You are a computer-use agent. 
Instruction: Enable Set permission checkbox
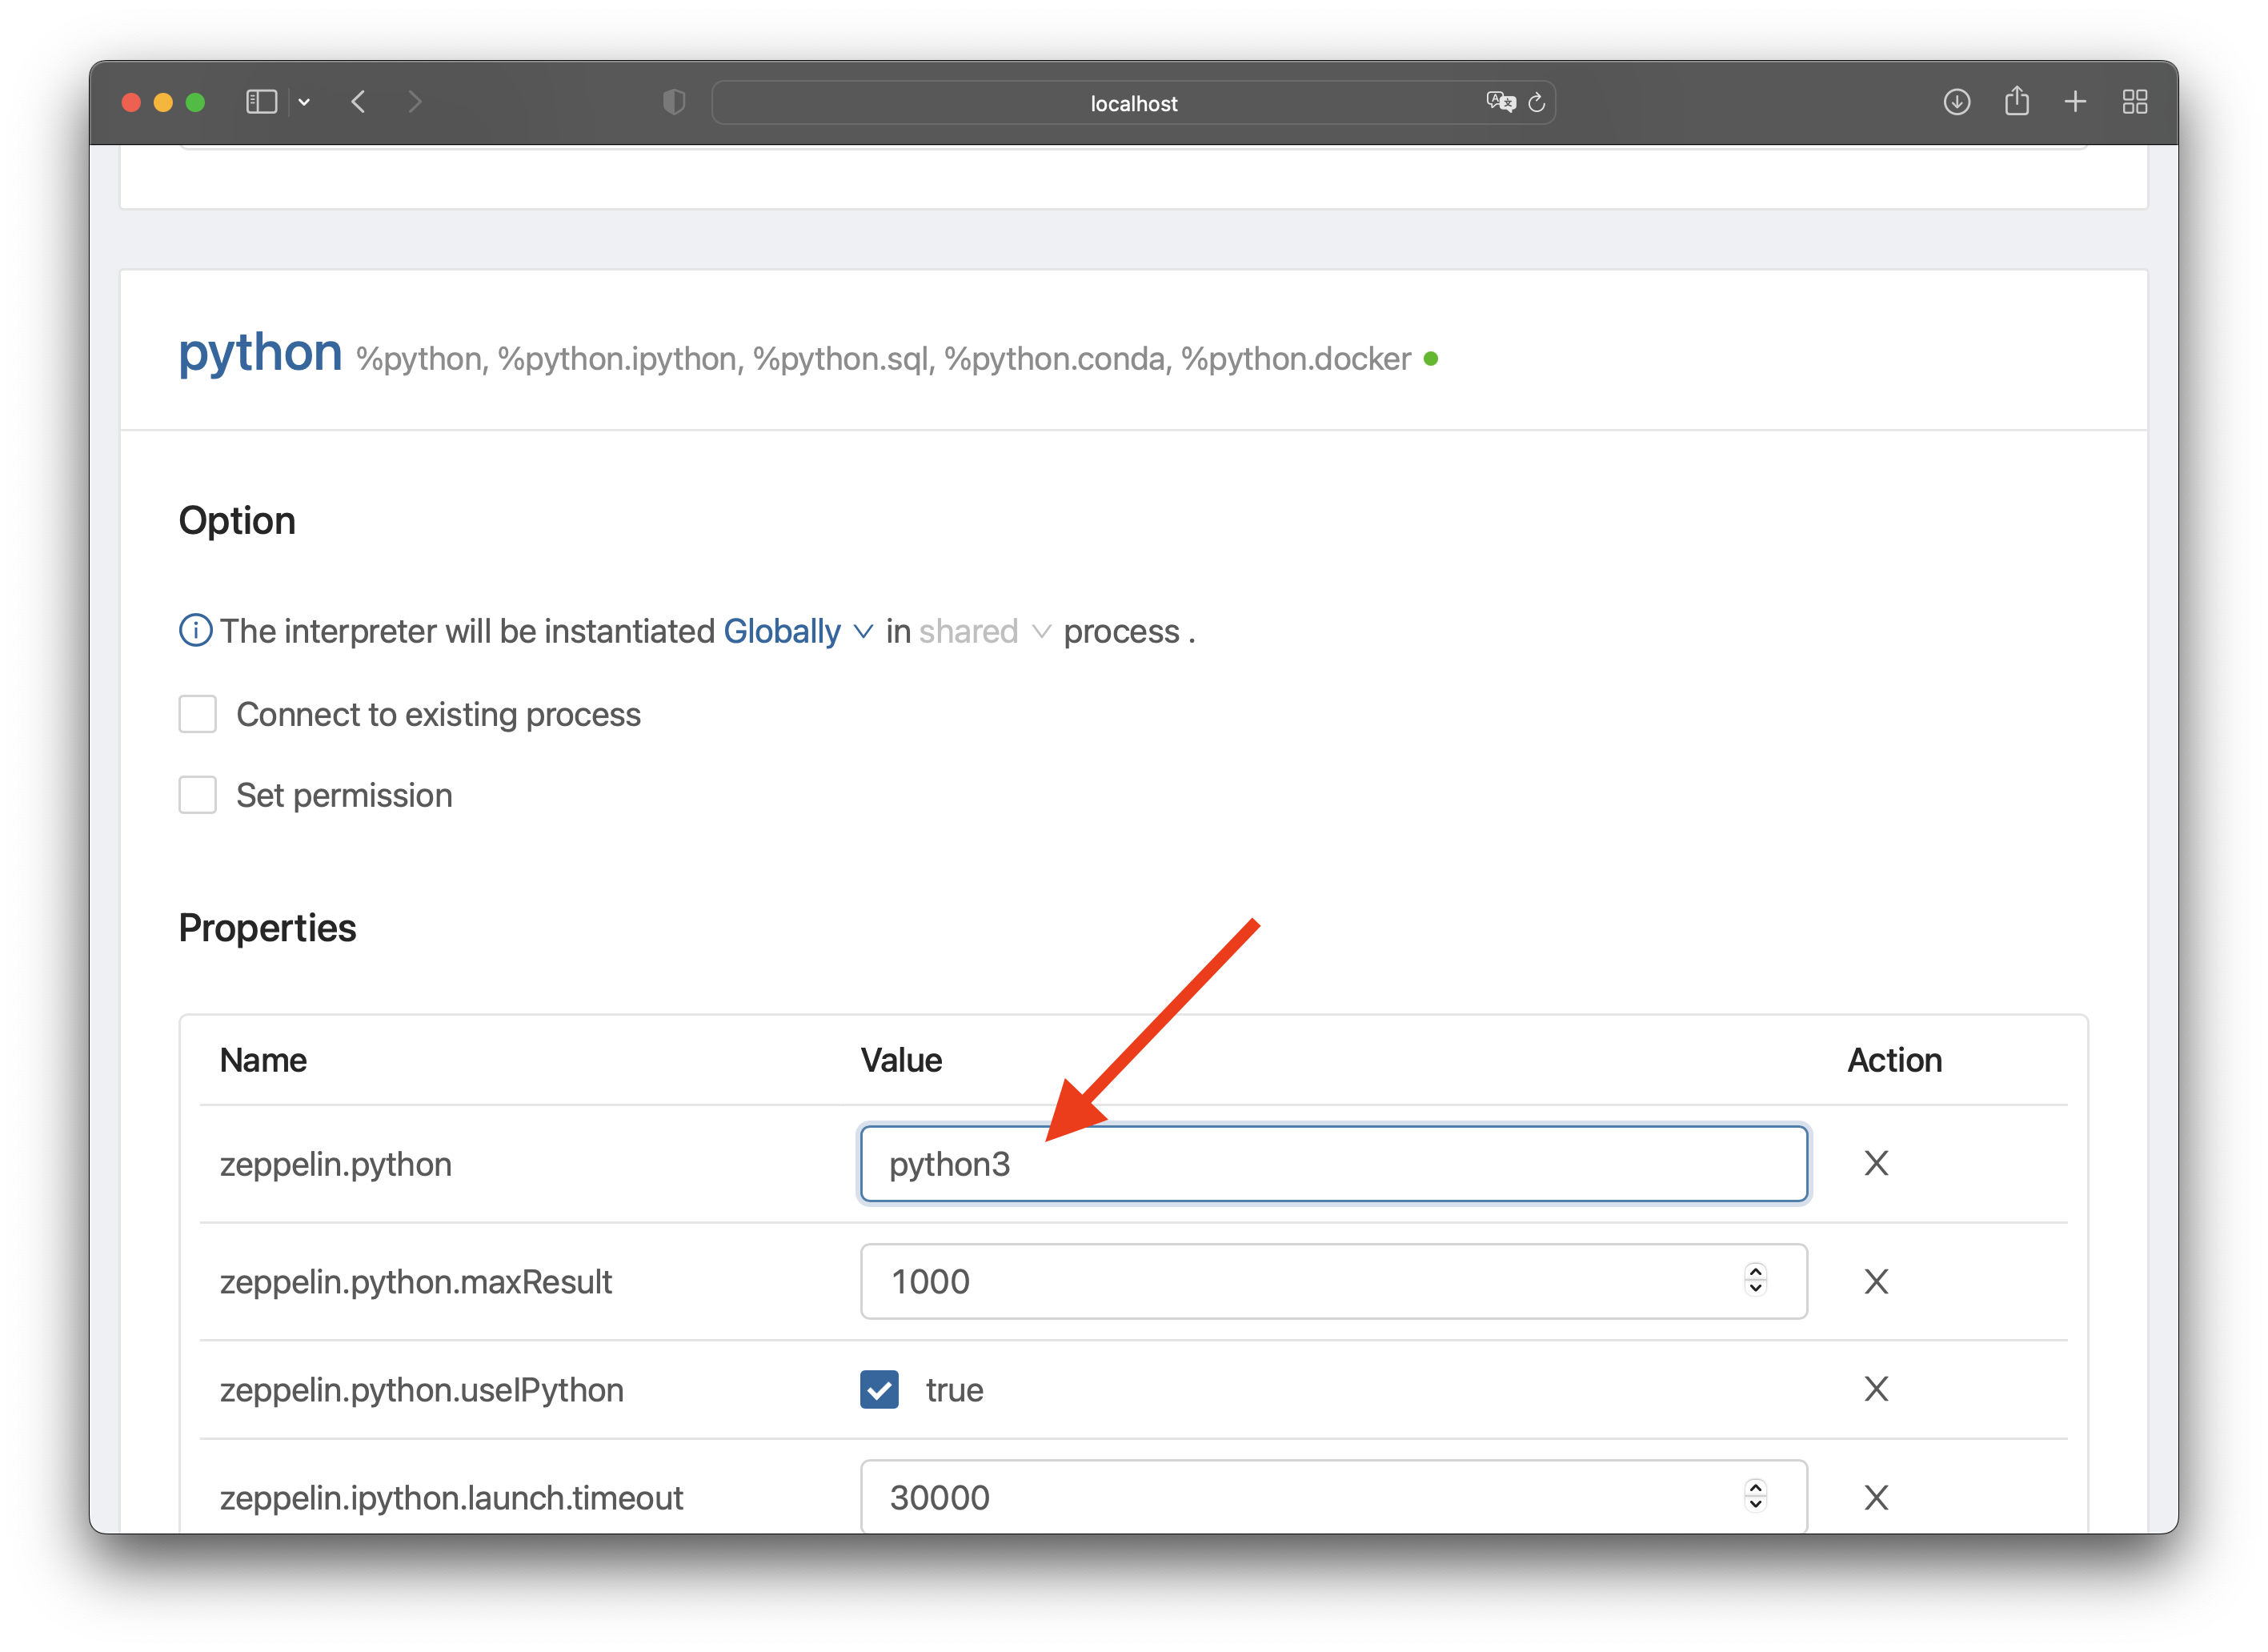tap(197, 795)
